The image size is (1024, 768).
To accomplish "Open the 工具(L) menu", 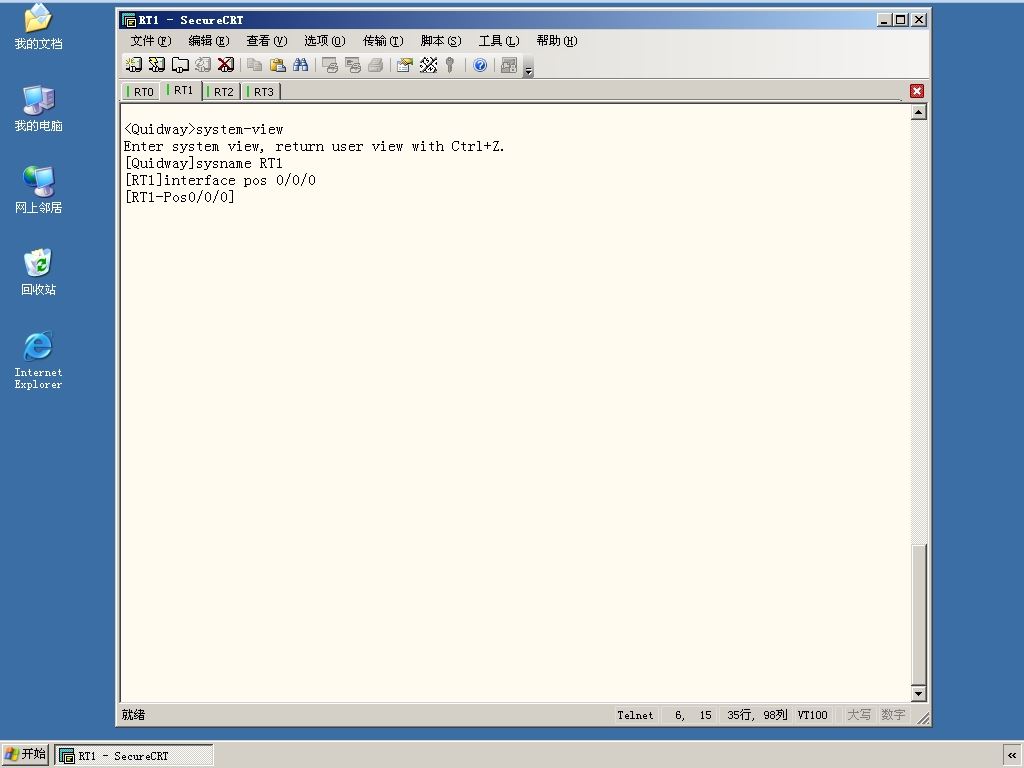I will (499, 41).
